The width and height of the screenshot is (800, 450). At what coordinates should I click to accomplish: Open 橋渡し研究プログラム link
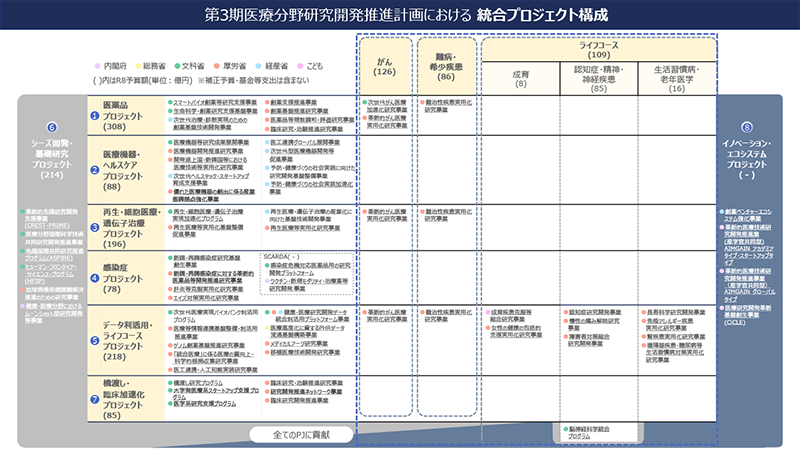(x=197, y=383)
